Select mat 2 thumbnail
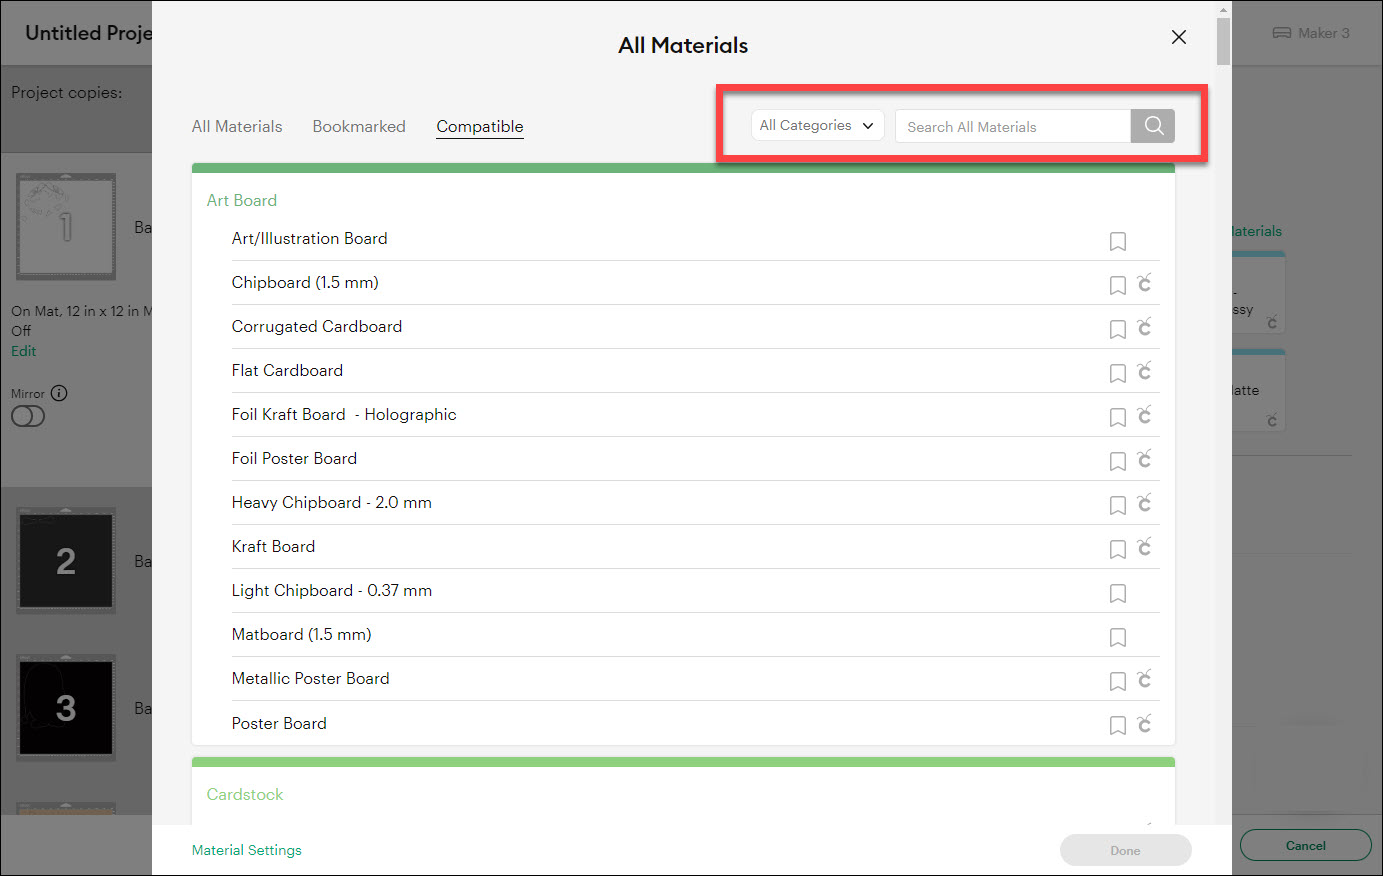1383x876 pixels. click(66, 560)
